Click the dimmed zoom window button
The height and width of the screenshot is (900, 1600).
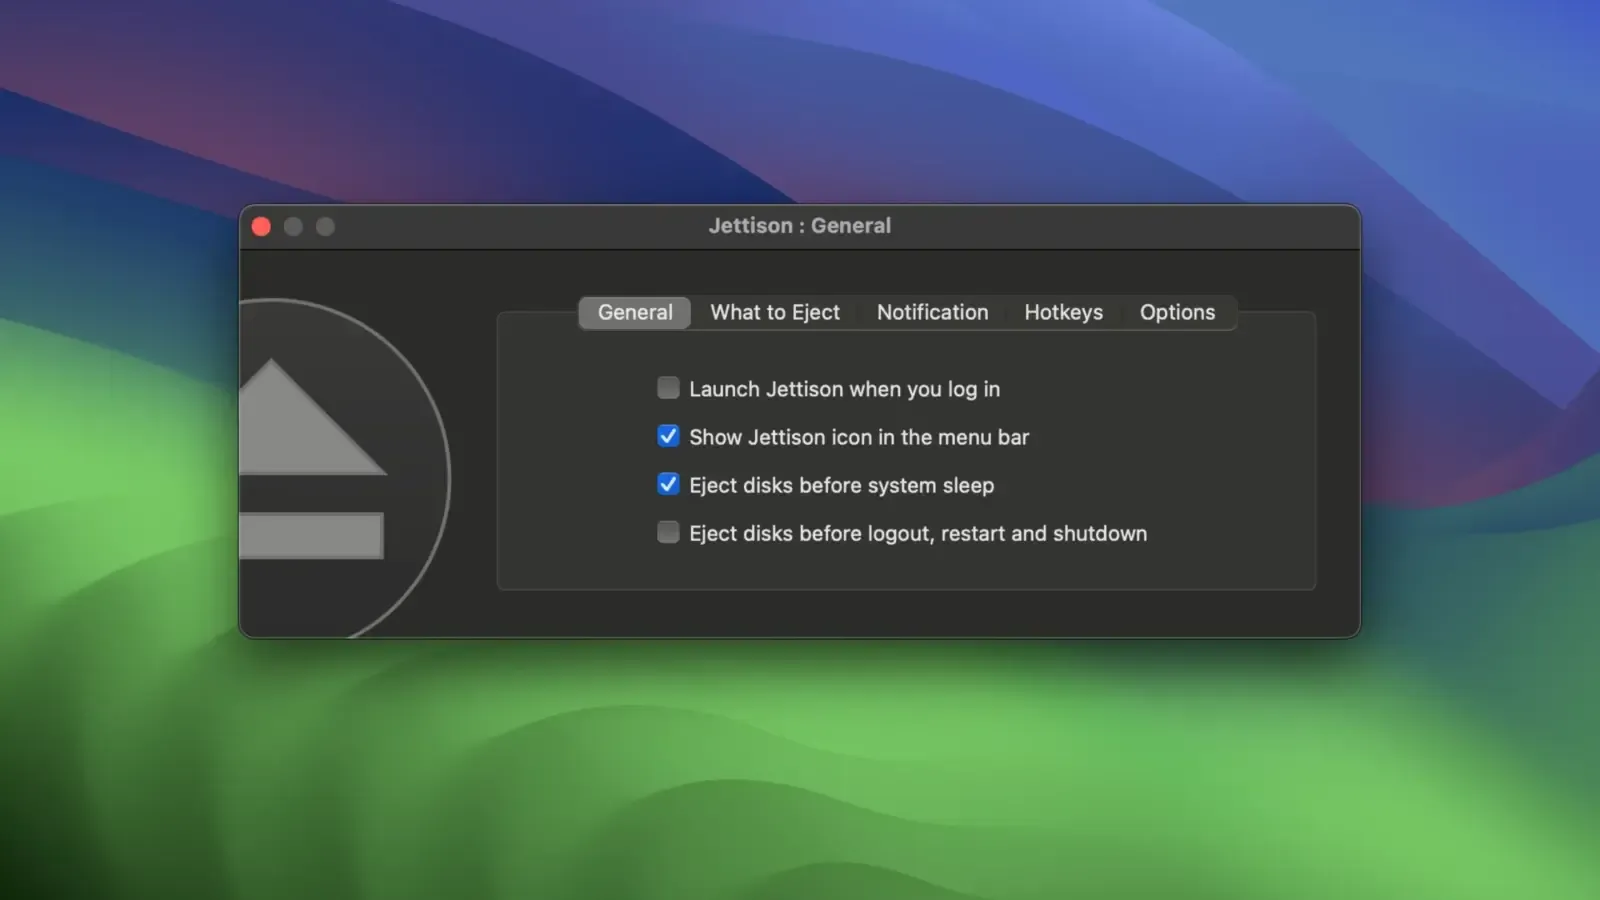325,227
